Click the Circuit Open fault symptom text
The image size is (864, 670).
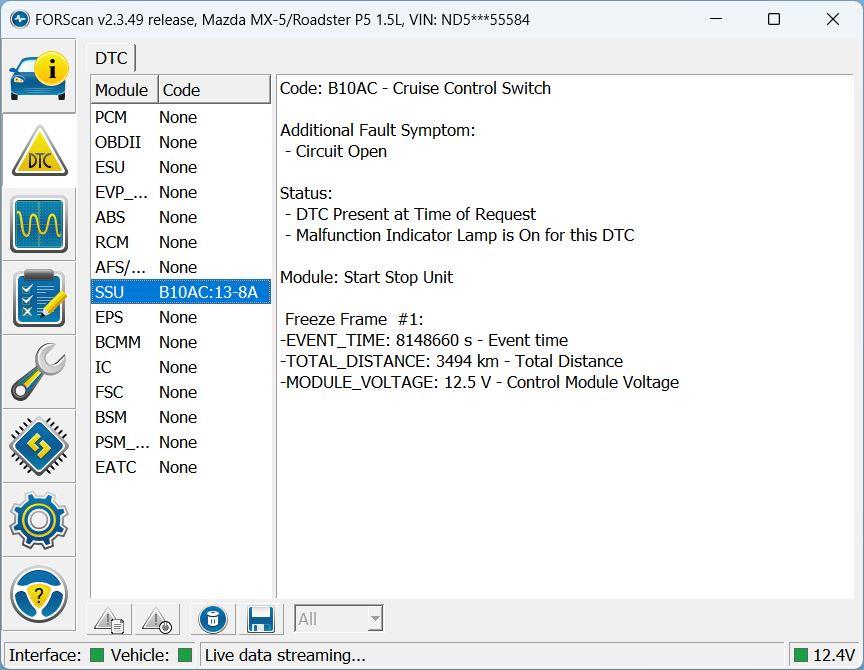(x=341, y=151)
